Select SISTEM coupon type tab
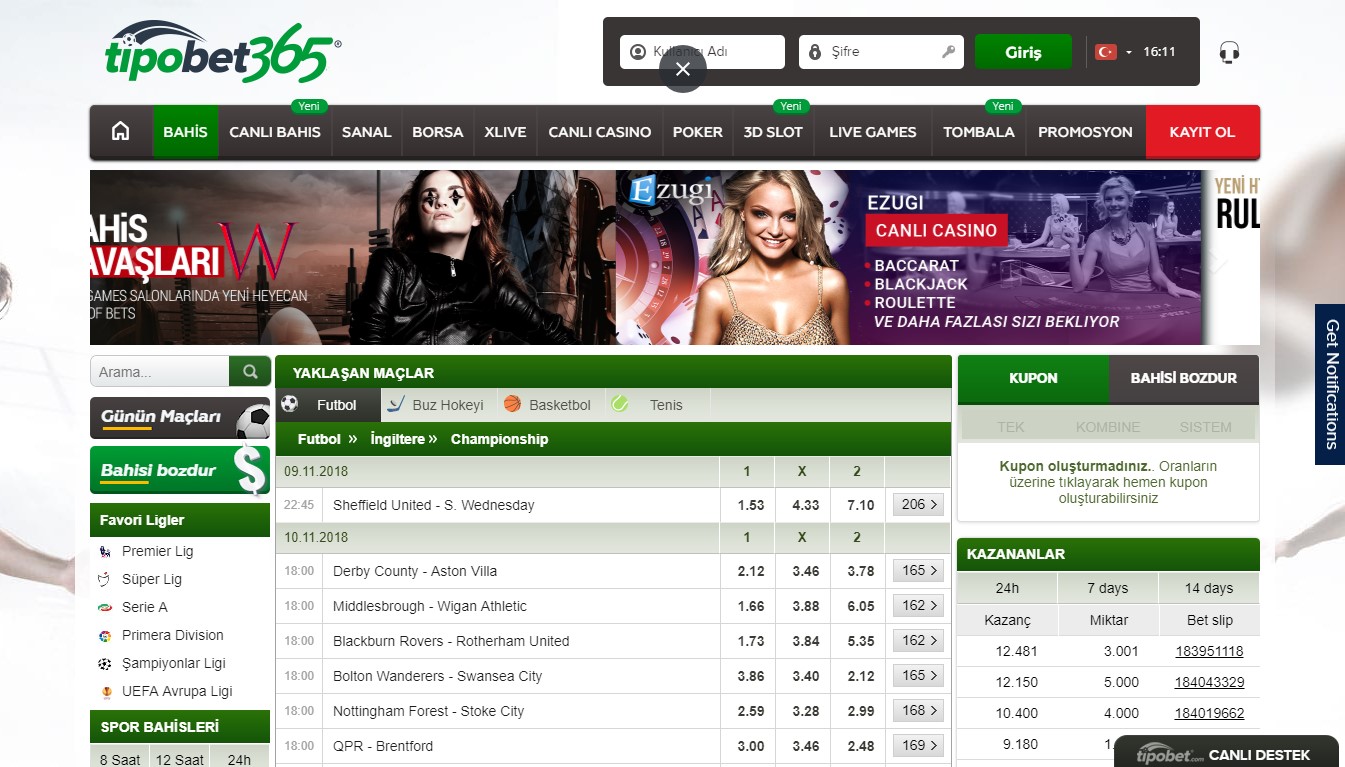 pos(1205,427)
